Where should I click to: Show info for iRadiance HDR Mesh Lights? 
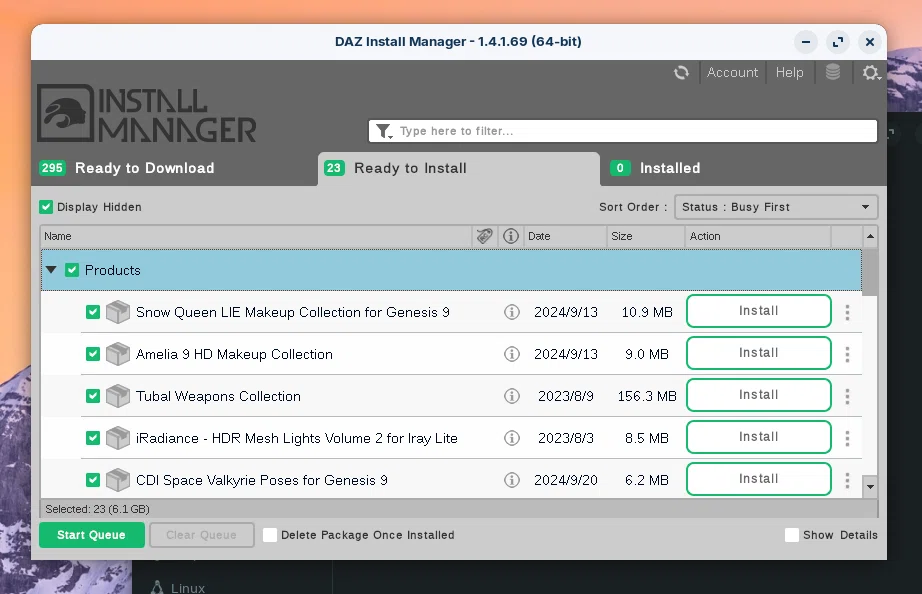point(512,438)
